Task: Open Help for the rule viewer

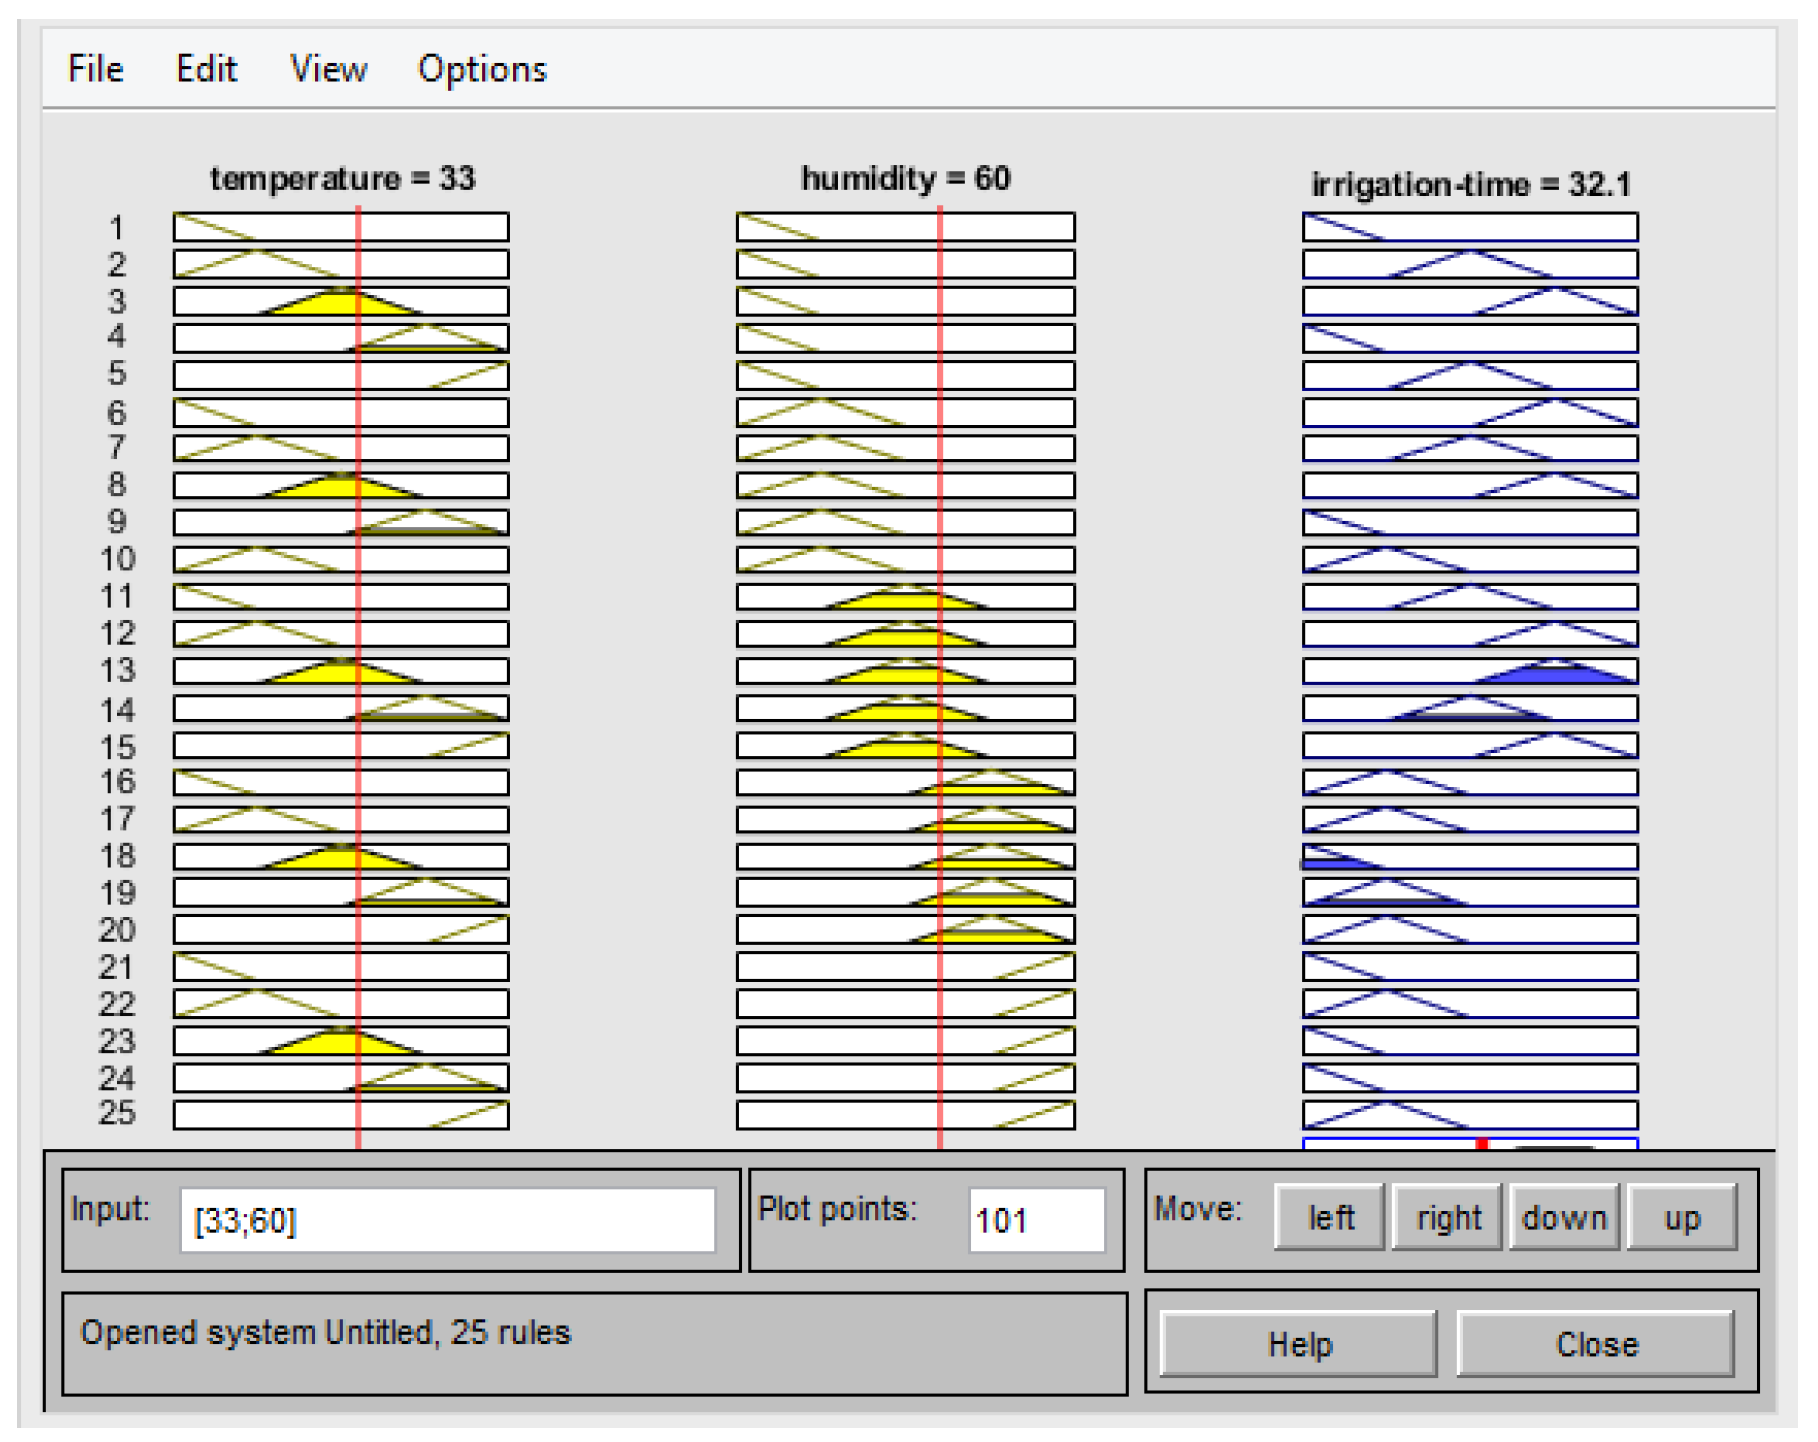Action: 1298,1344
